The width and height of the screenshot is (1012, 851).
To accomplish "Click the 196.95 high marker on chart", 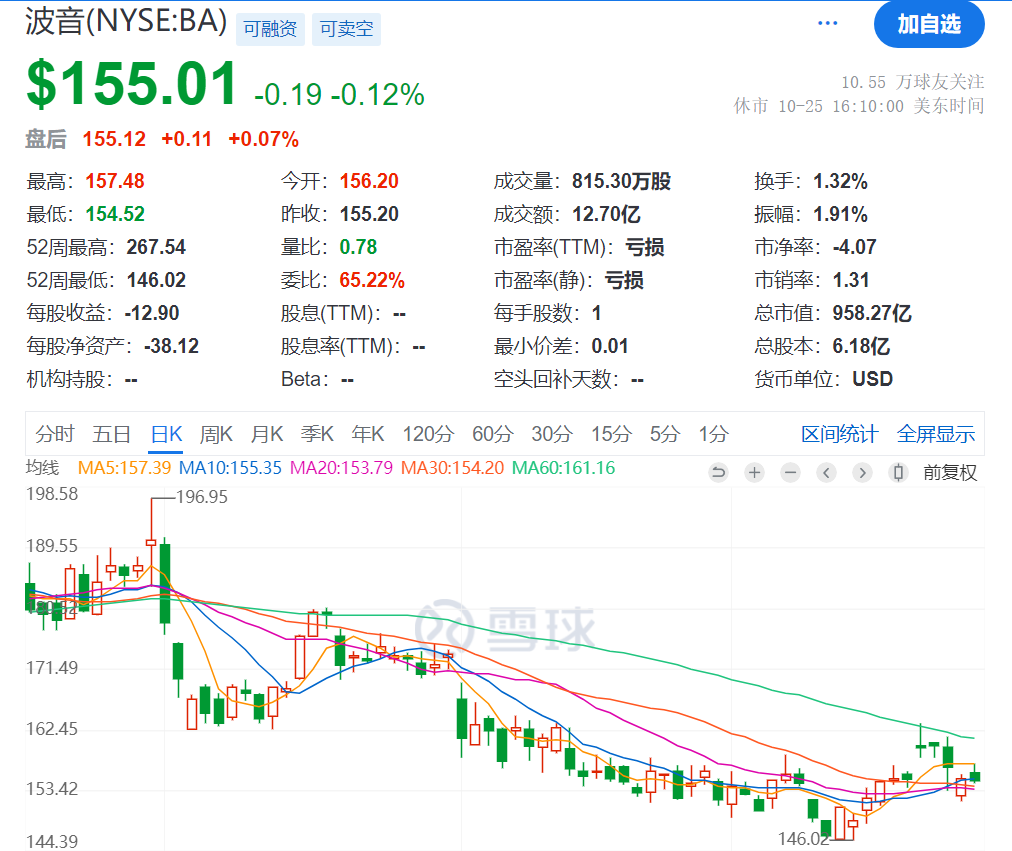I will (x=201, y=497).
